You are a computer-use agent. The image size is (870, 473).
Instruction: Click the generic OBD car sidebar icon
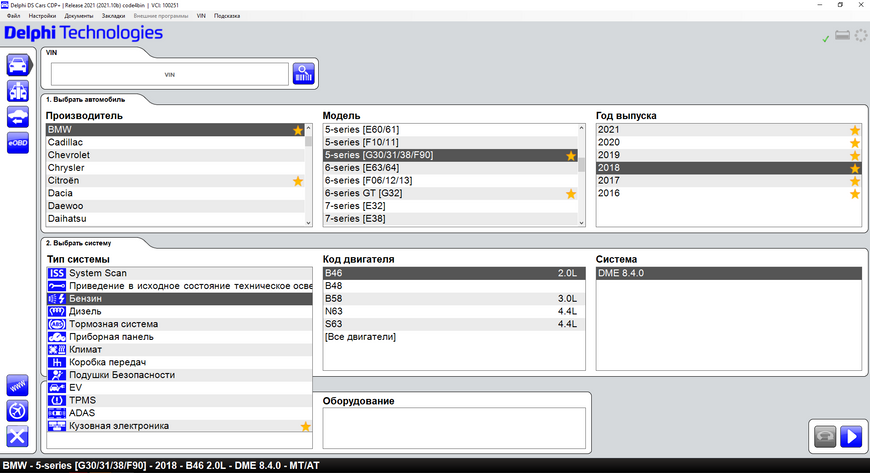pos(18,117)
